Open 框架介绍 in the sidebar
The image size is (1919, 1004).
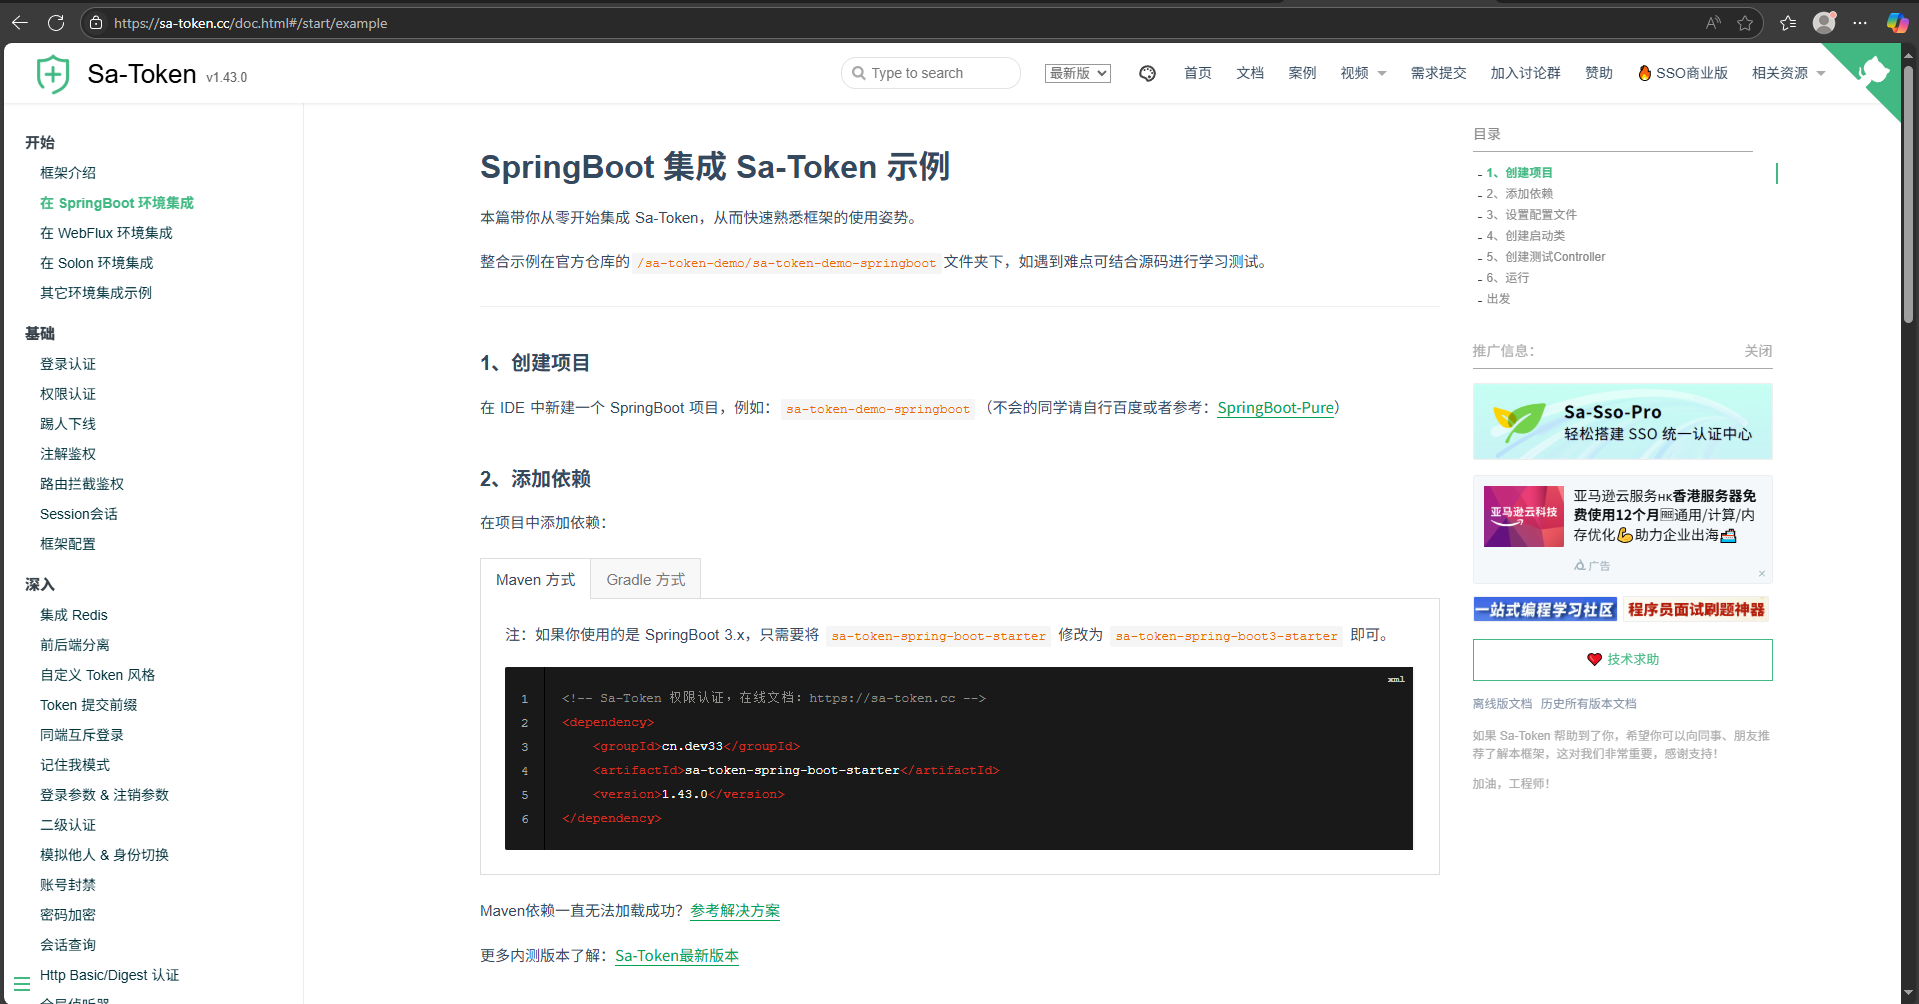[68, 173]
